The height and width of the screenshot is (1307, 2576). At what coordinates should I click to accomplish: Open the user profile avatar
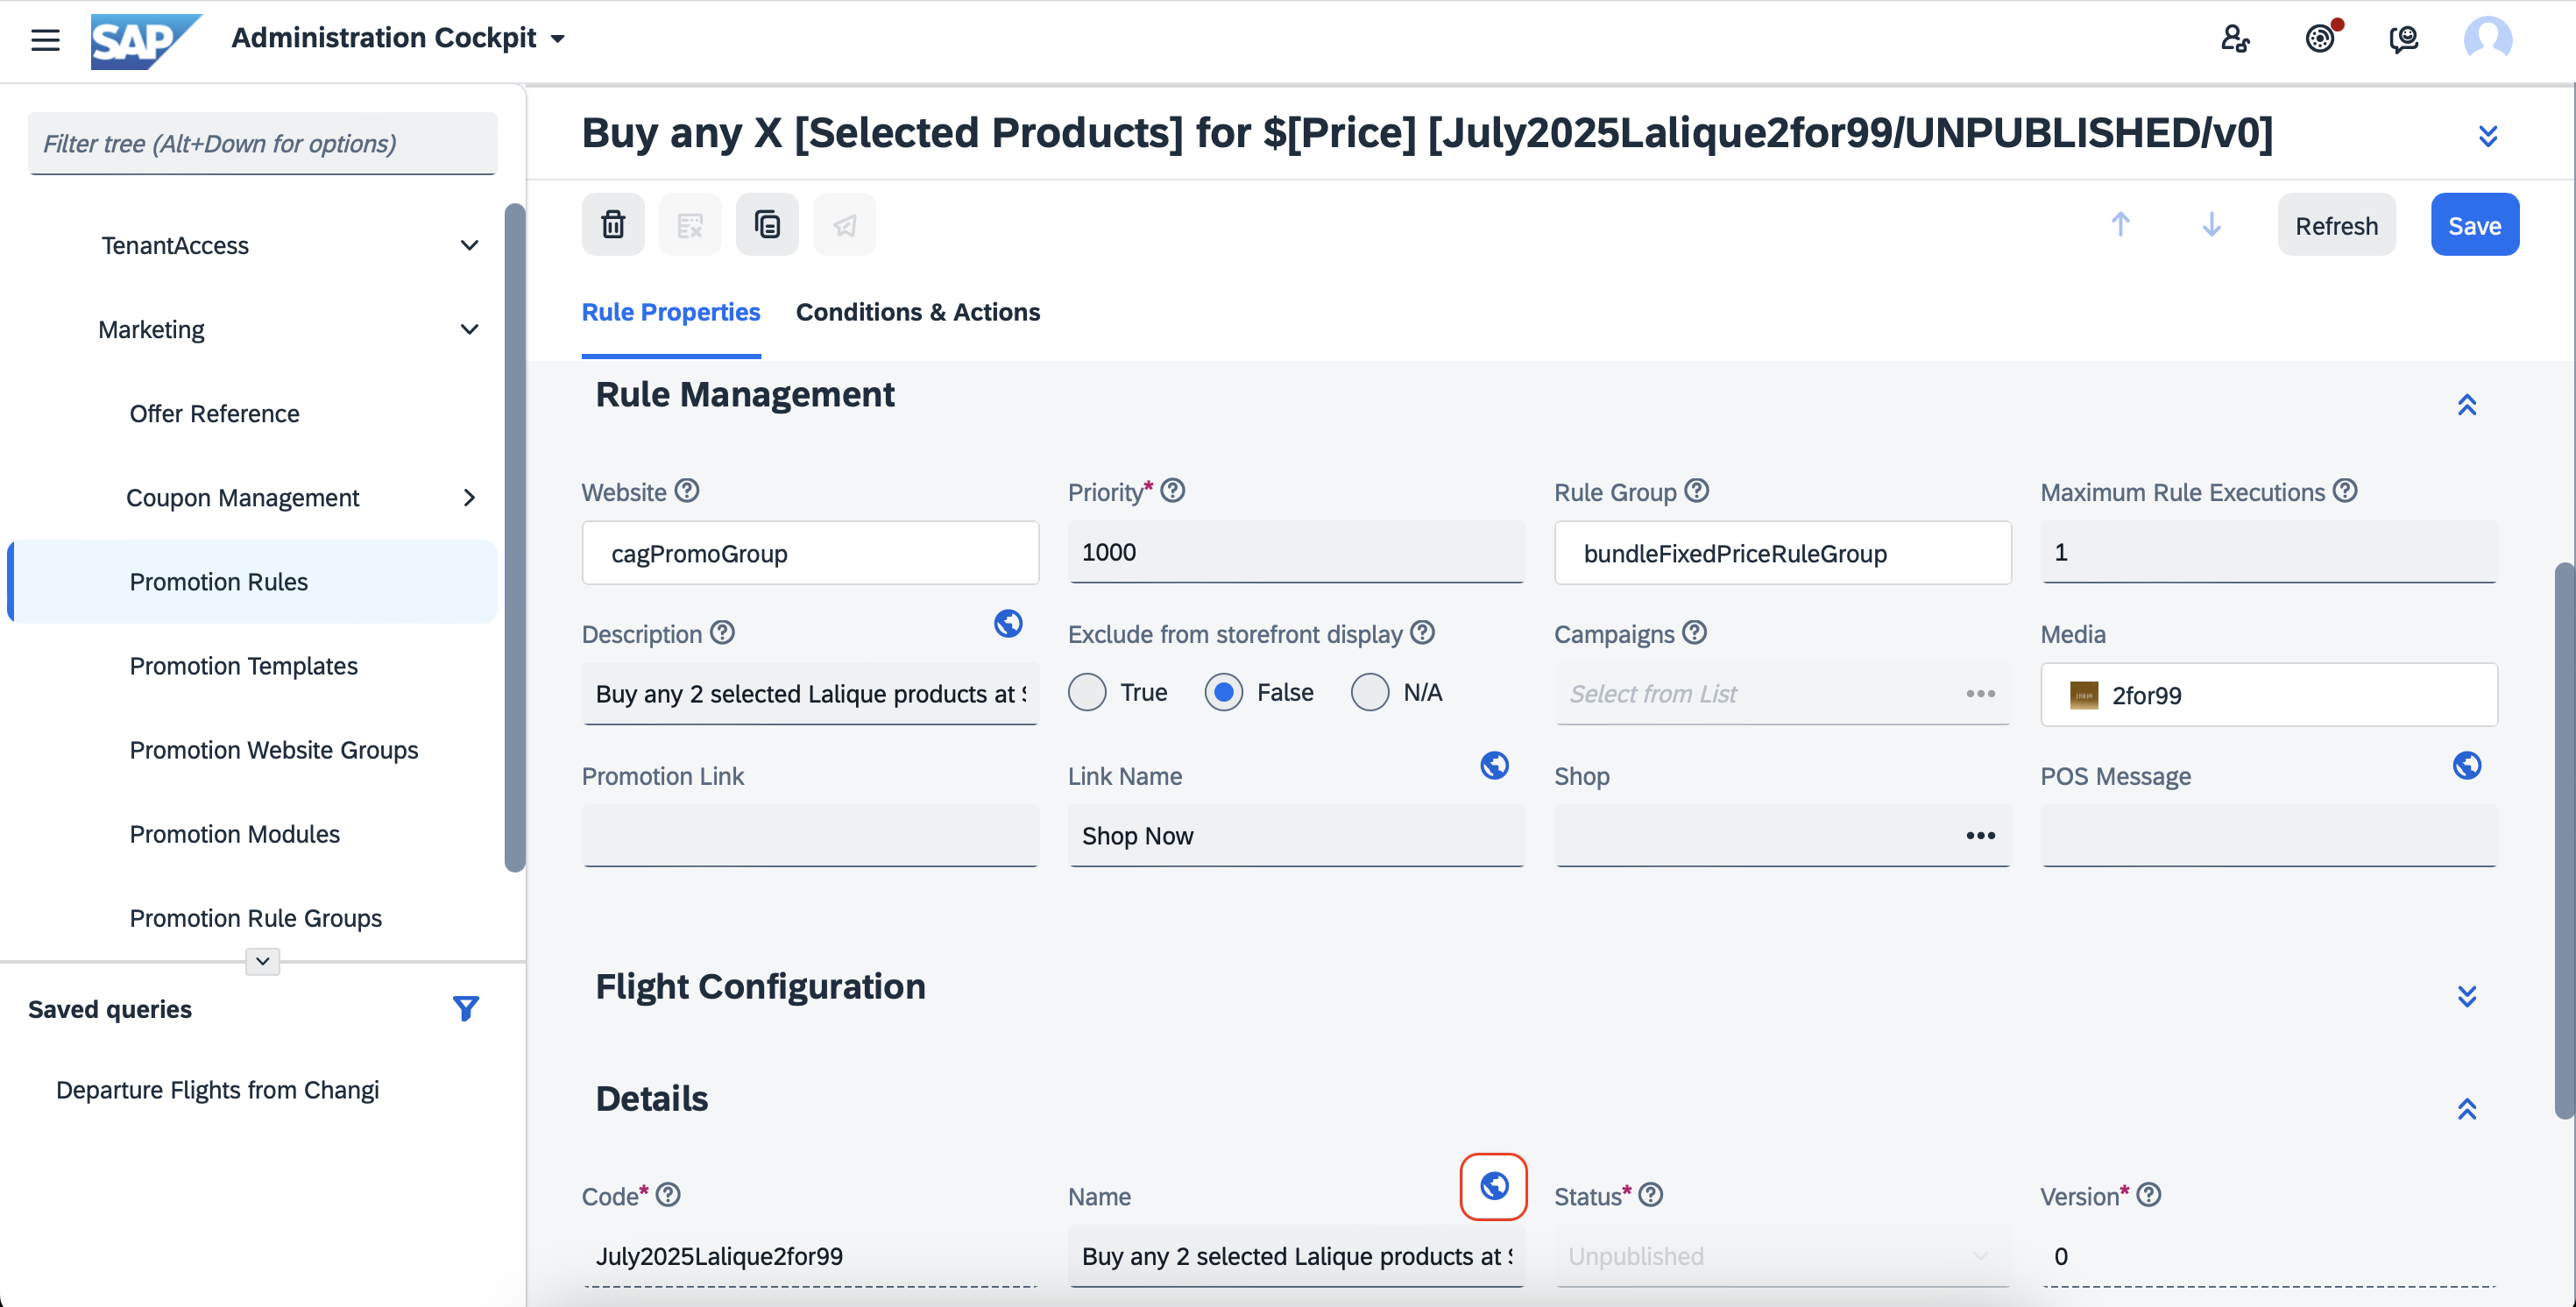(x=2488, y=39)
